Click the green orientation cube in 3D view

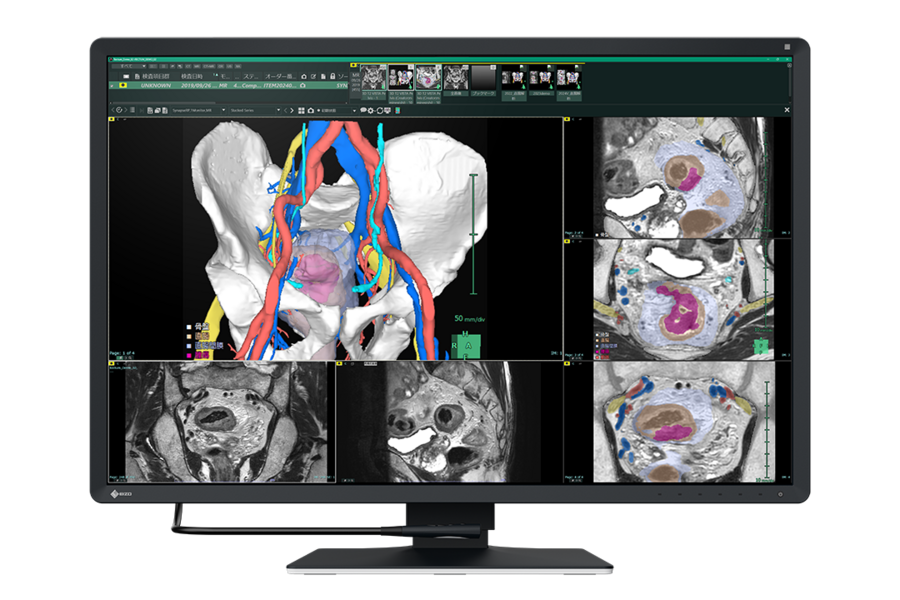(468, 343)
